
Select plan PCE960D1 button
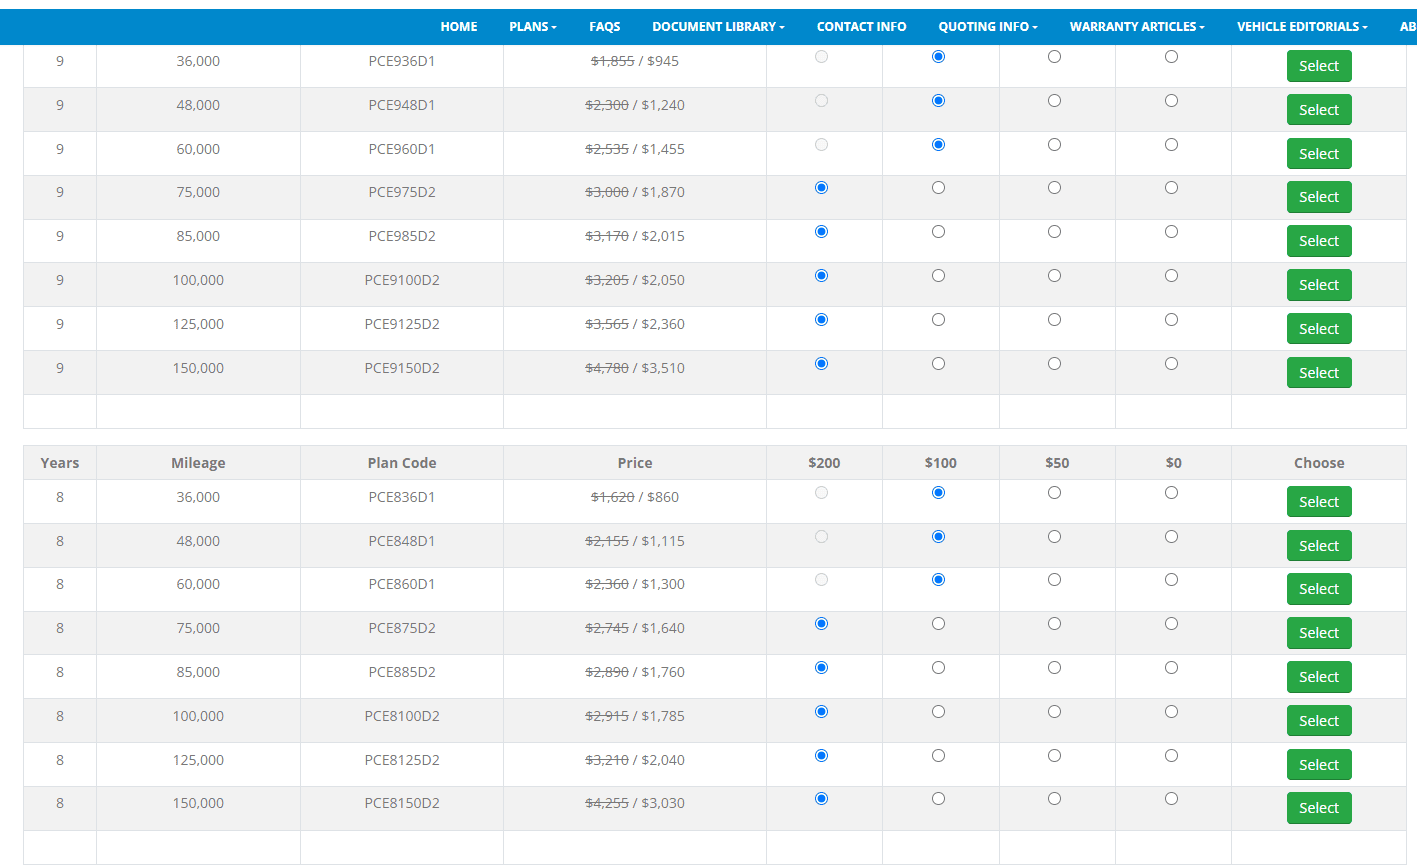(1319, 154)
